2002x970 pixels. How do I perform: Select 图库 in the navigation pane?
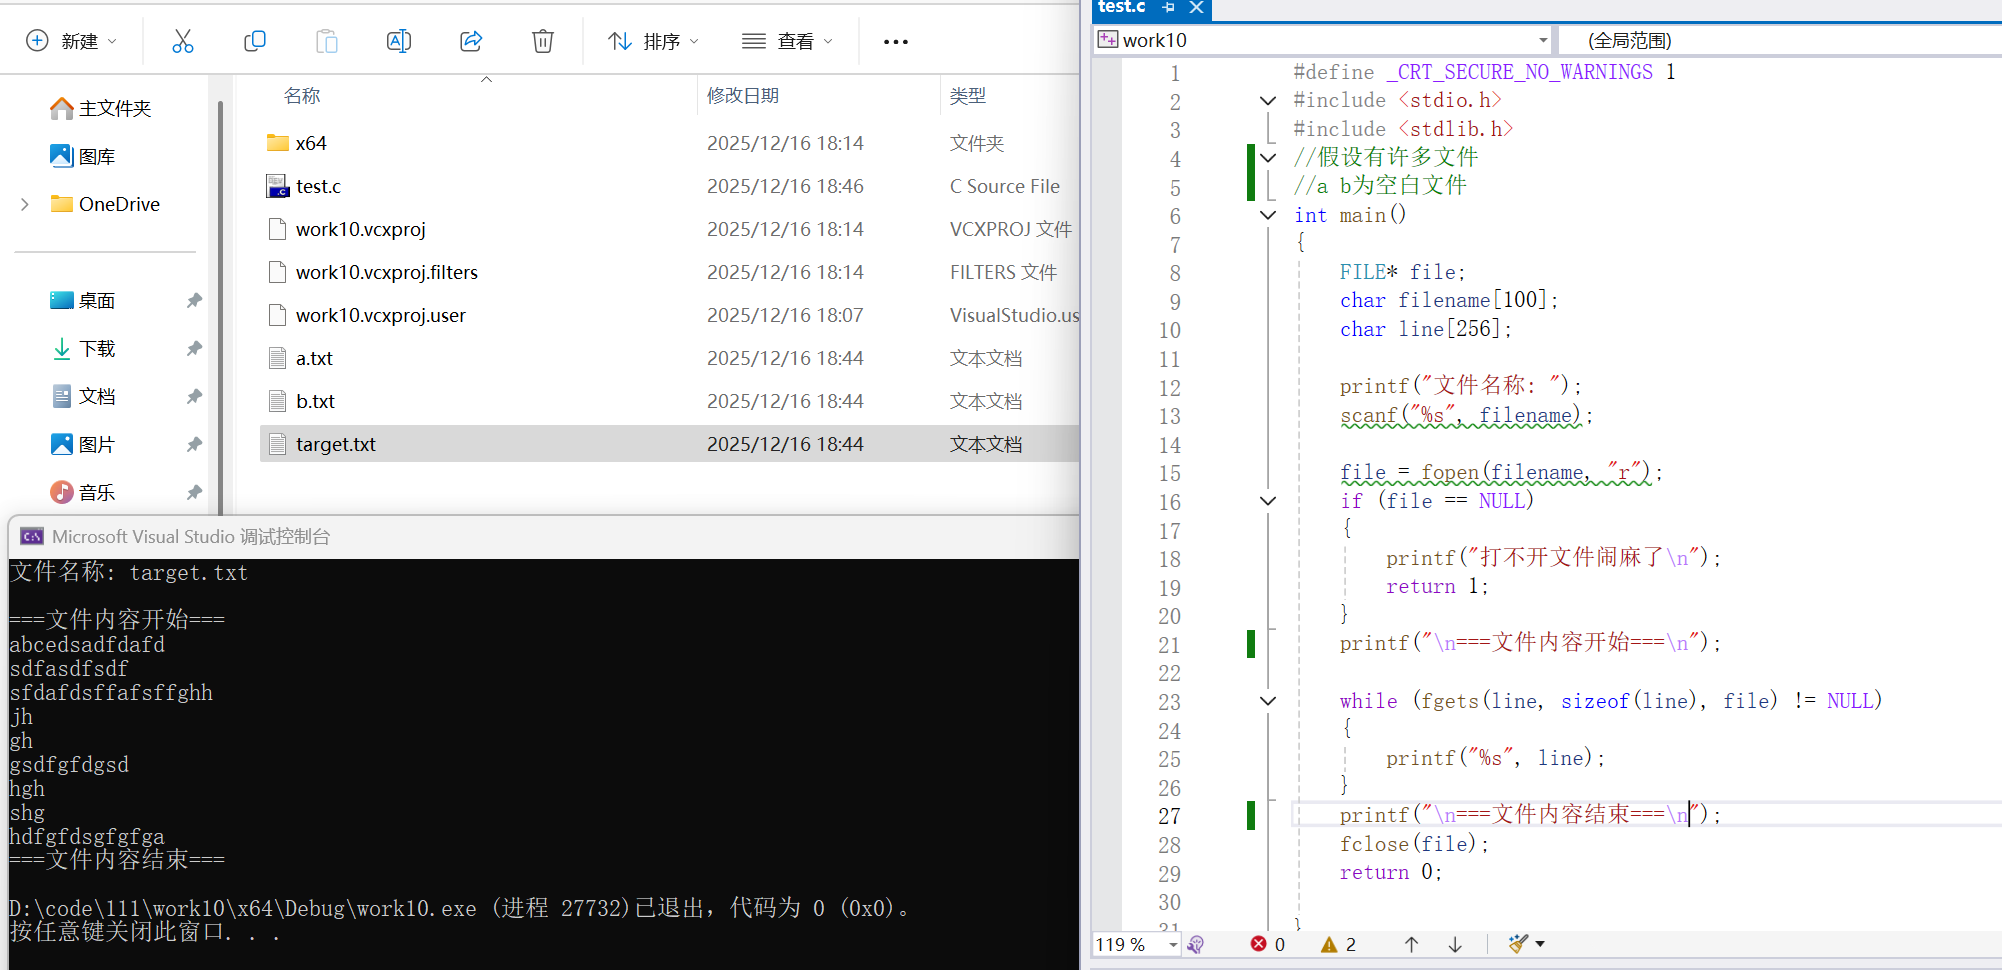click(x=83, y=156)
